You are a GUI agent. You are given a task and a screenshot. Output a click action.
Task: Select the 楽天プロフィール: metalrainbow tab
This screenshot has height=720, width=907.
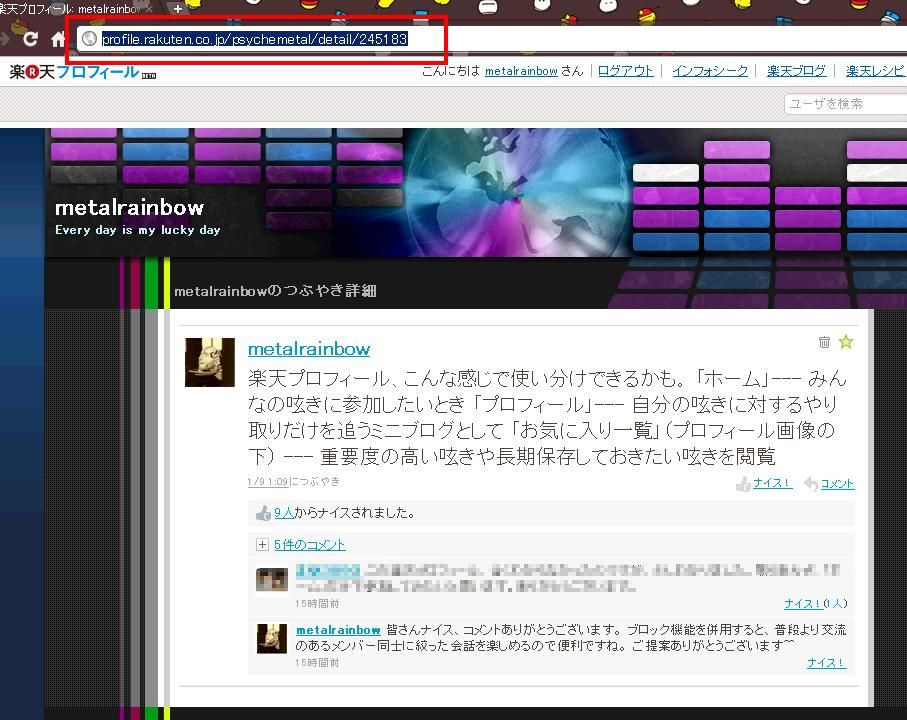point(69,9)
